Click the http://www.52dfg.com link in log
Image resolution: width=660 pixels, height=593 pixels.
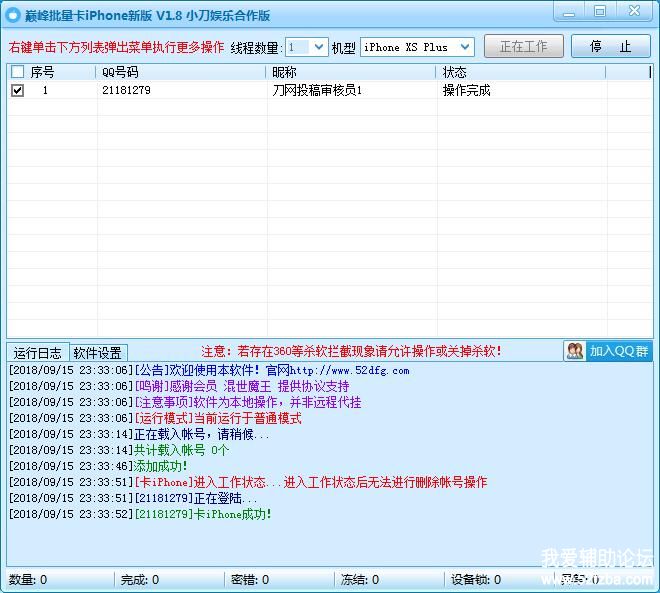(349, 371)
